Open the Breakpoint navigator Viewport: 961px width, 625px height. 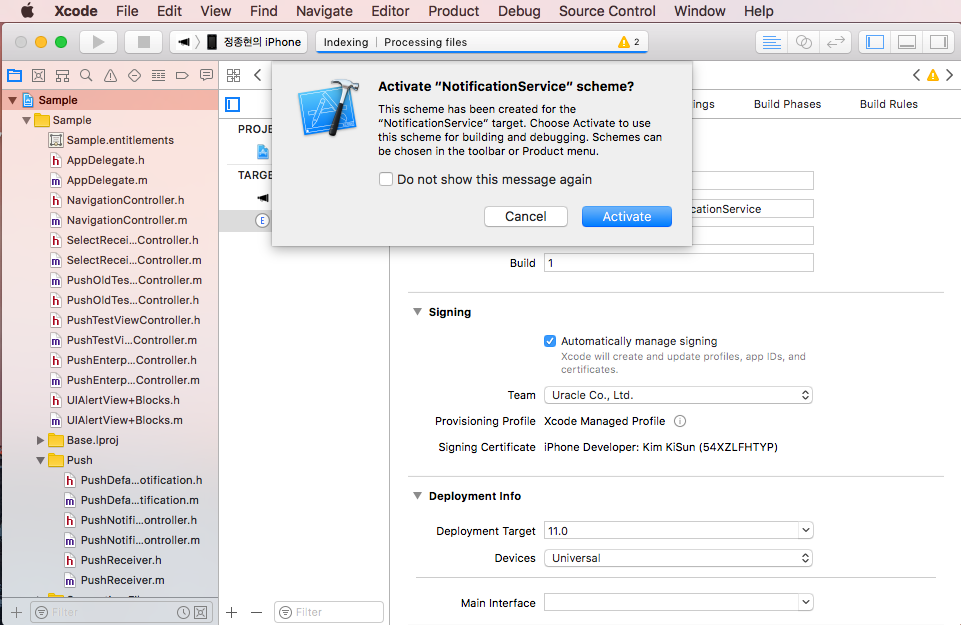pos(182,75)
